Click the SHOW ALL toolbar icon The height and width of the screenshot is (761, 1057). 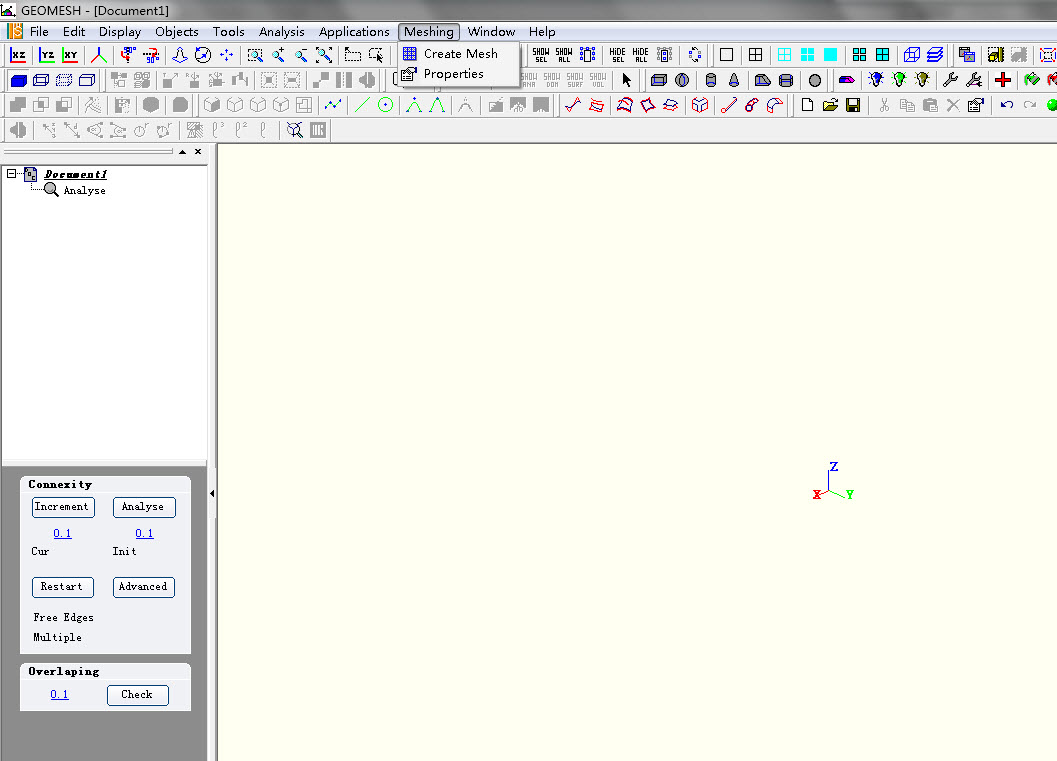tap(564, 55)
